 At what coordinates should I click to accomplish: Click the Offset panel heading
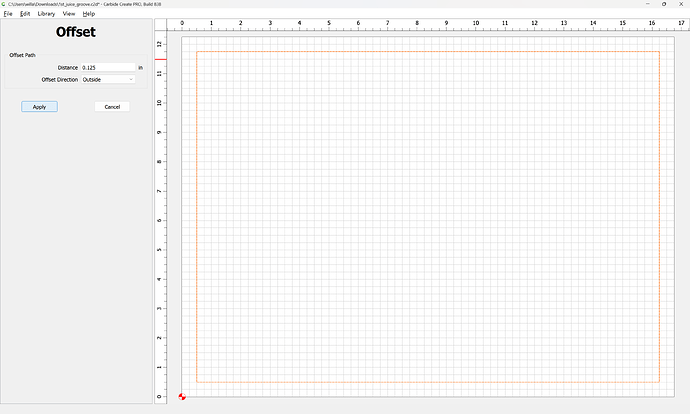76,32
